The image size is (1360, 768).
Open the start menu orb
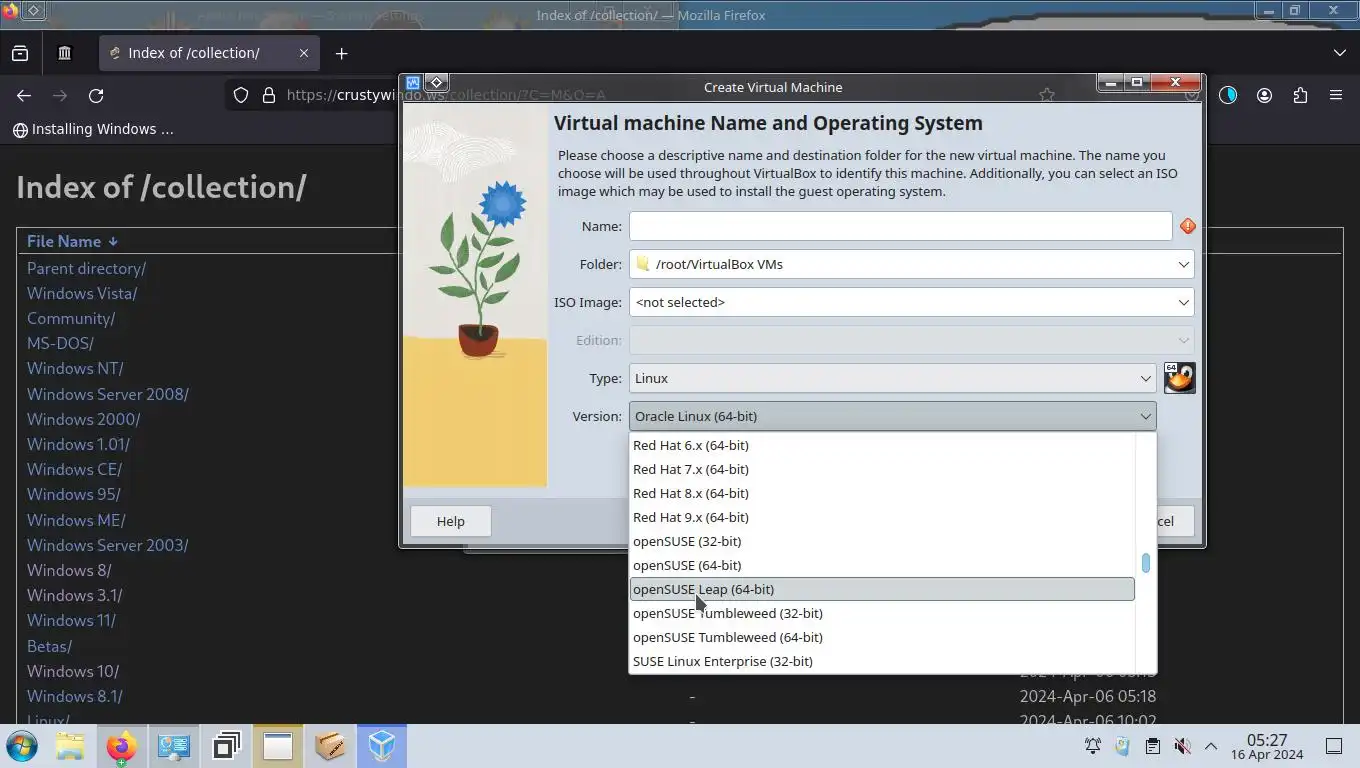click(x=22, y=746)
